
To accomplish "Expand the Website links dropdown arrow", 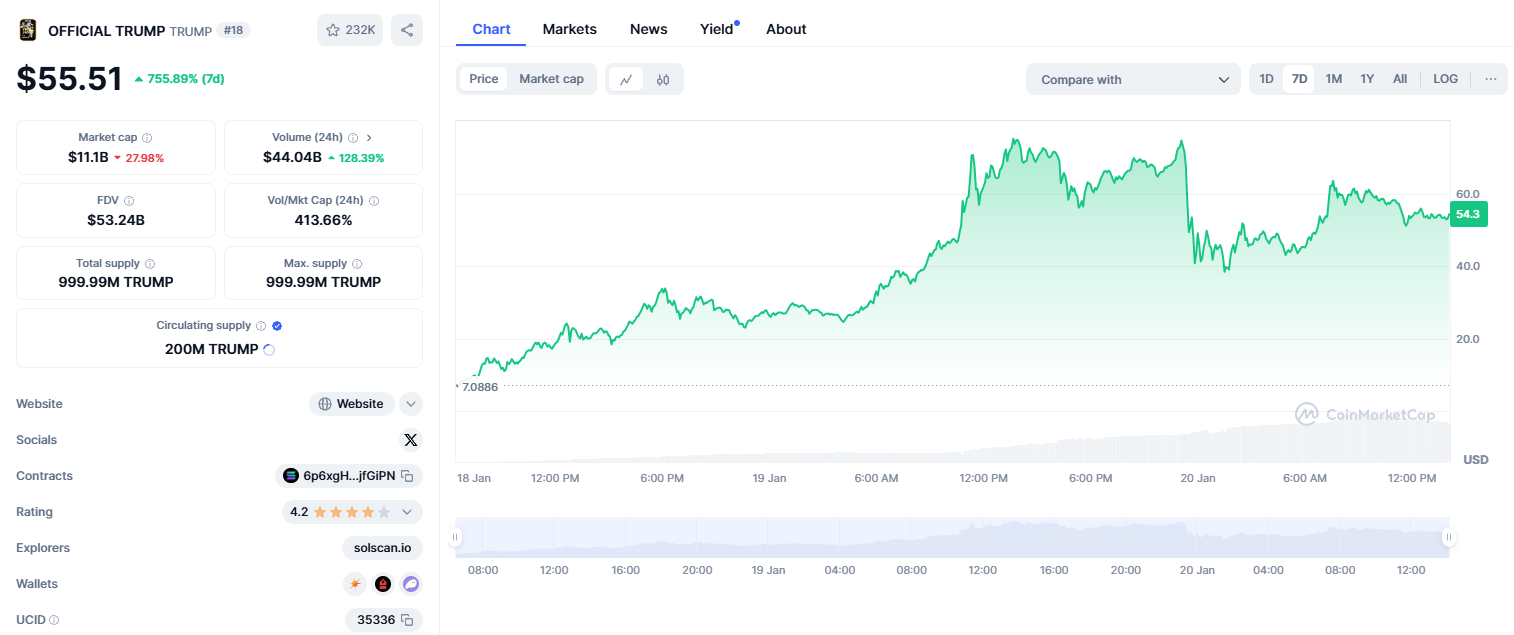I will point(411,404).
